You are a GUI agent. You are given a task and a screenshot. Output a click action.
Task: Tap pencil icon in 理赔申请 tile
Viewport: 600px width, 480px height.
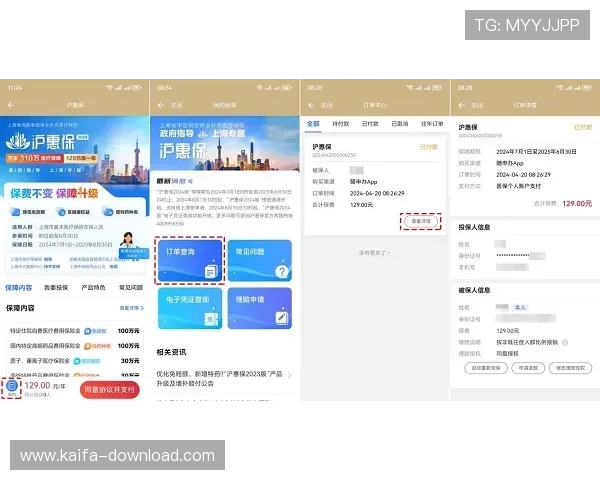282,318
